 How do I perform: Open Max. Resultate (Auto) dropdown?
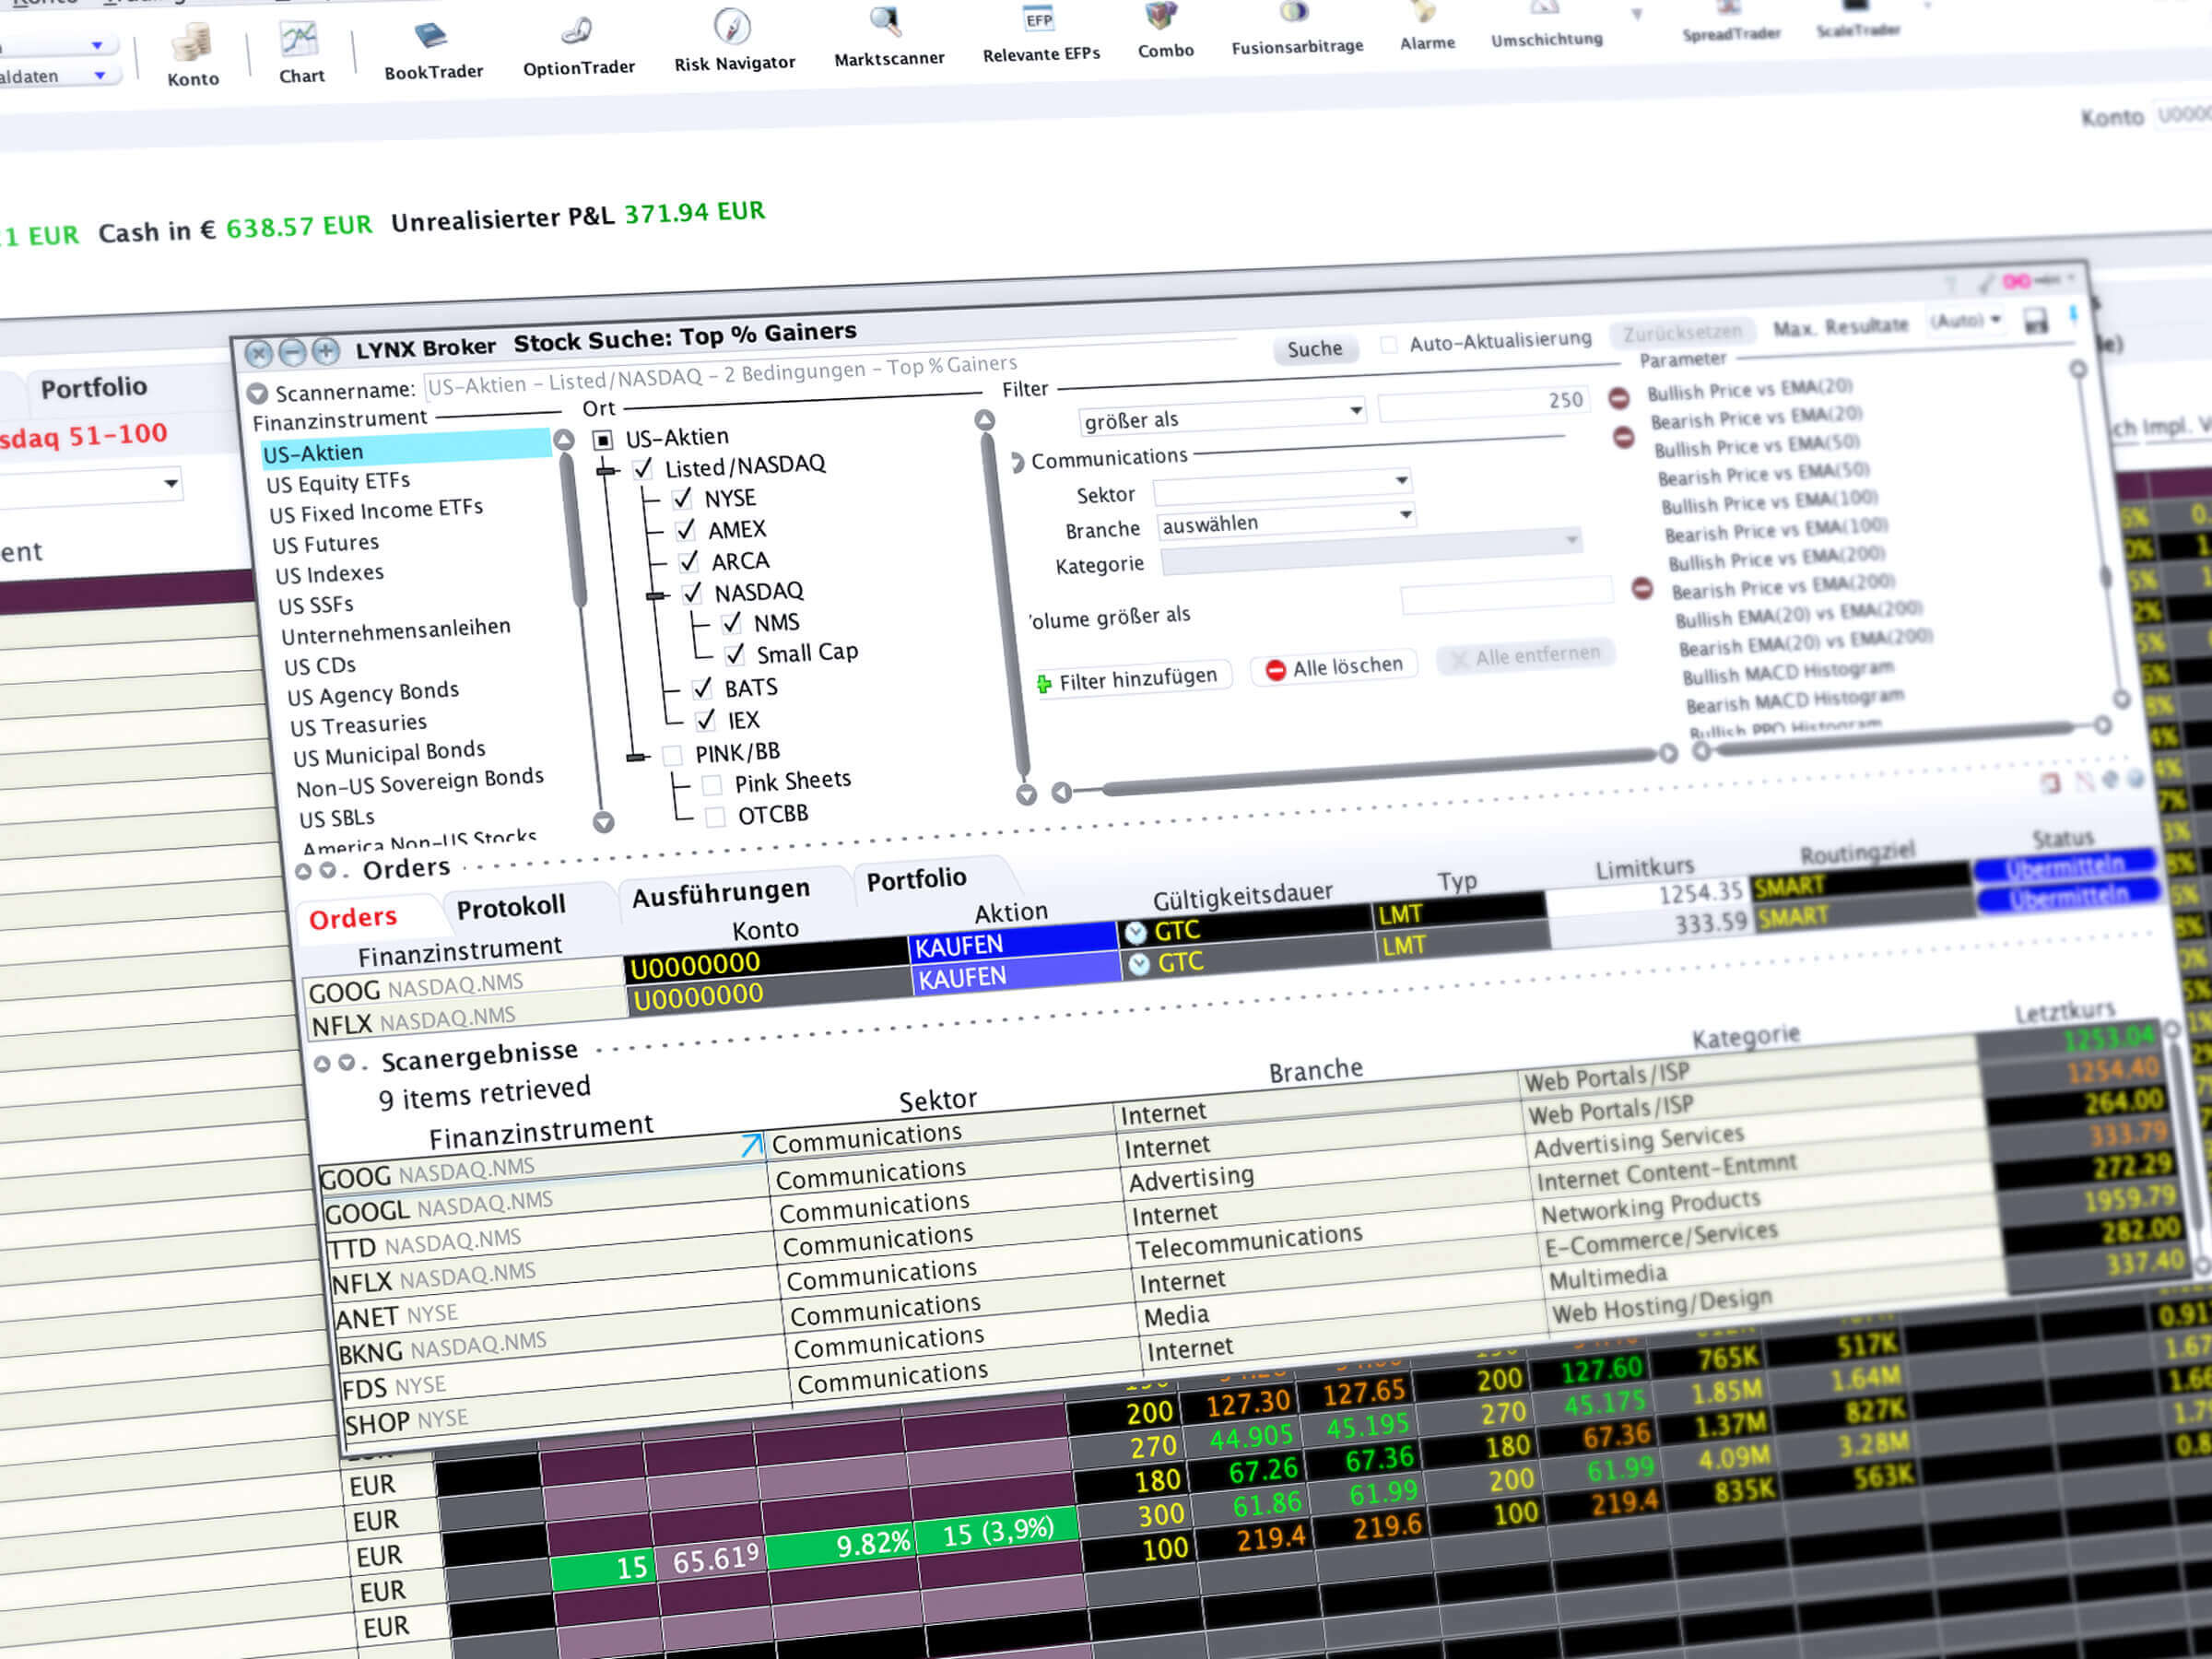coord(1966,320)
